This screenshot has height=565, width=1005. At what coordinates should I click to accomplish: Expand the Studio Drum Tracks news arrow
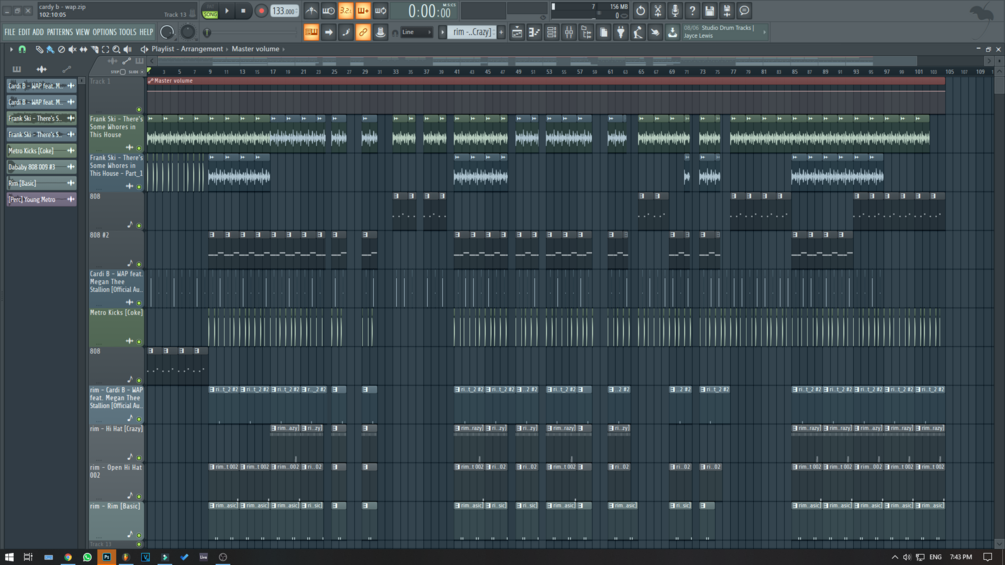[764, 32]
